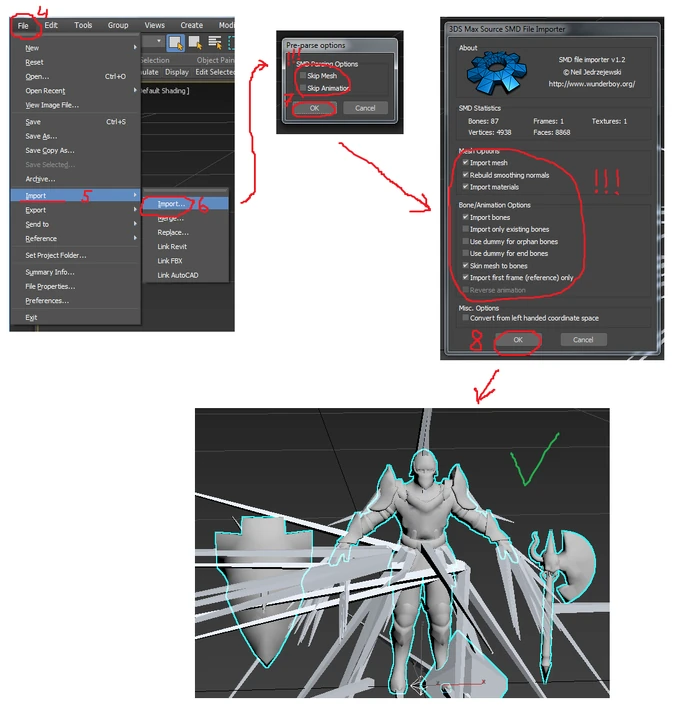Click Link FBX in the submenu

(170, 261)
